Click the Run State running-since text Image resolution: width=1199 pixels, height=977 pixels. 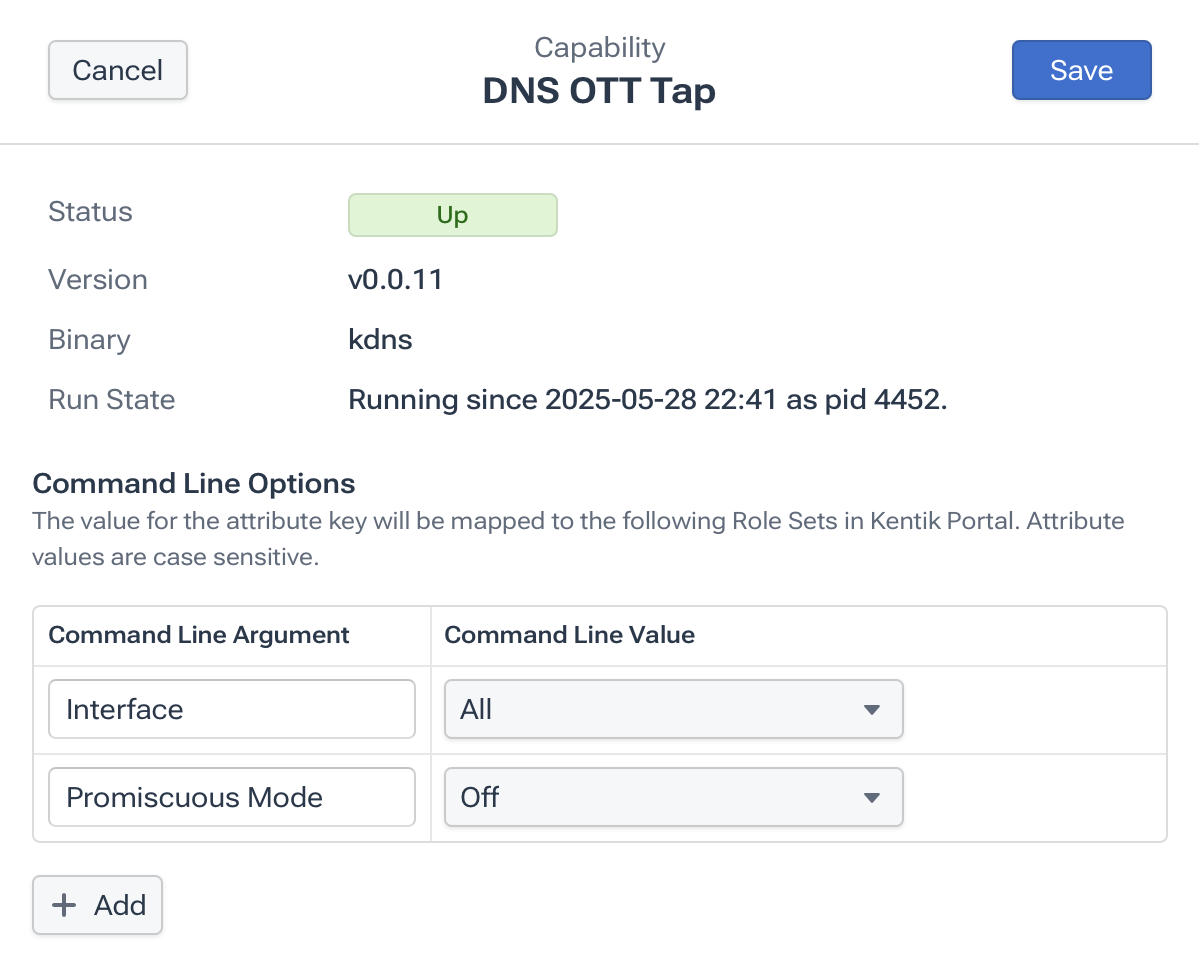pyautogui.click(x=647, y=400)
